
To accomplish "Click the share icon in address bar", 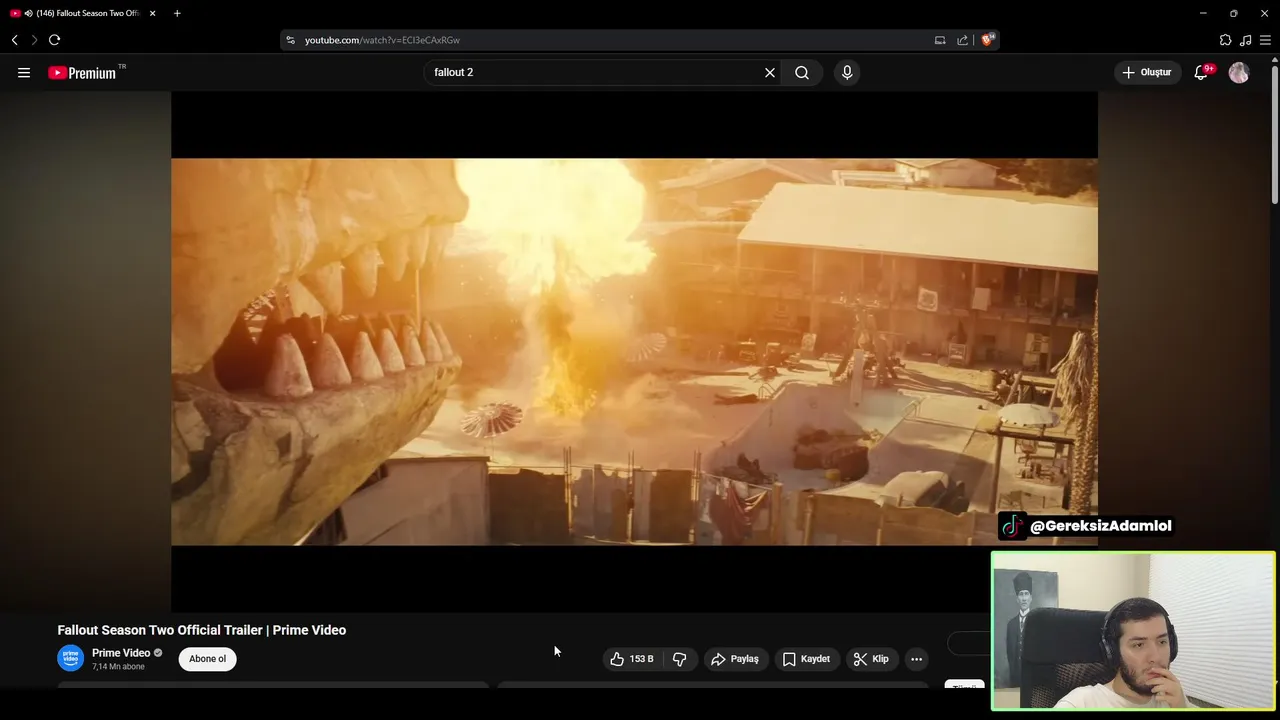I will point(962,40).
